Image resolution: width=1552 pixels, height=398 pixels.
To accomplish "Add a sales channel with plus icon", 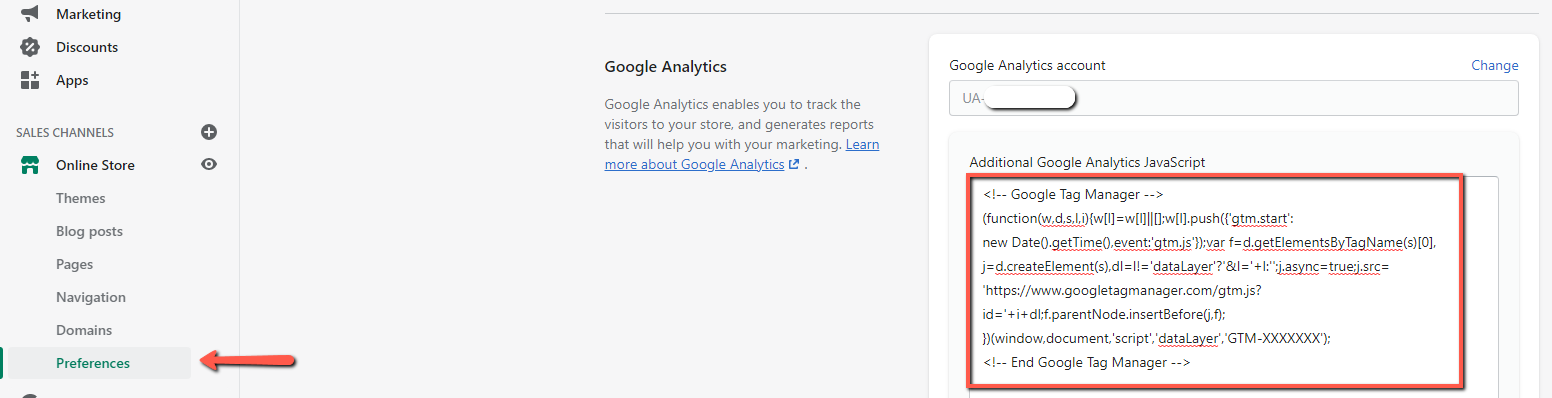I will 209,132.
